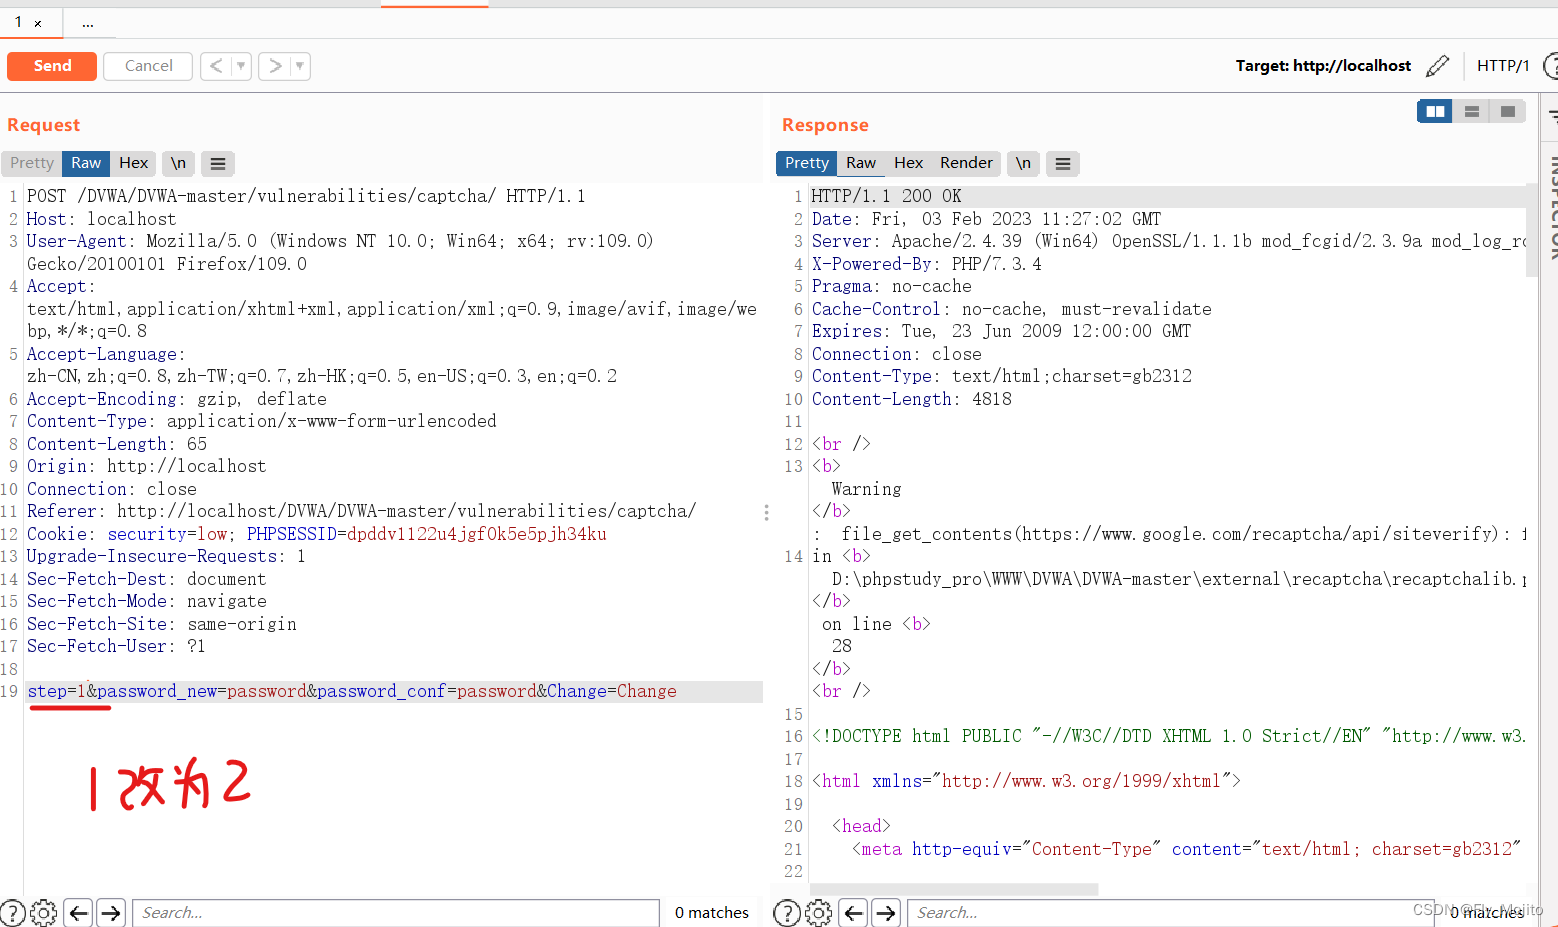Click the previous search match arrow
The height and width of the screenshot is (927, 1558).
[77, 912]
